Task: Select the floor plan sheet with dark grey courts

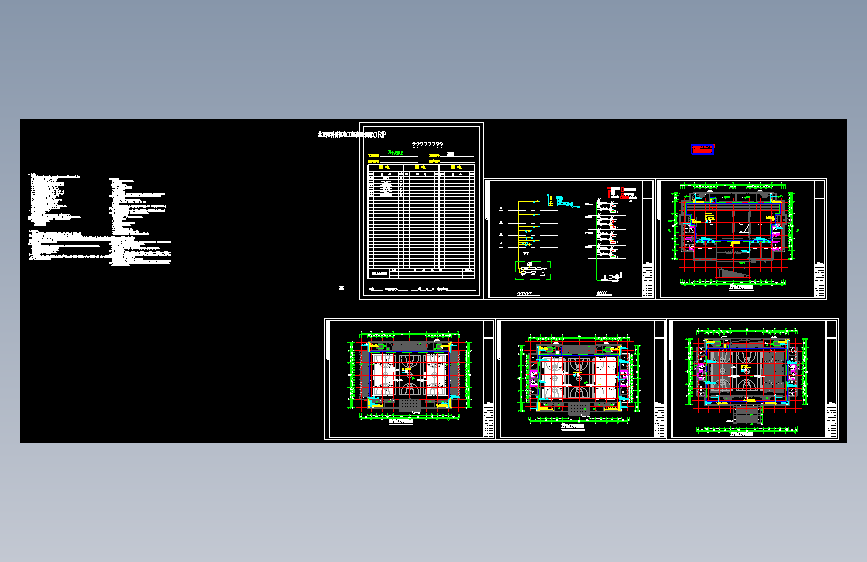Action: (753, 379)
